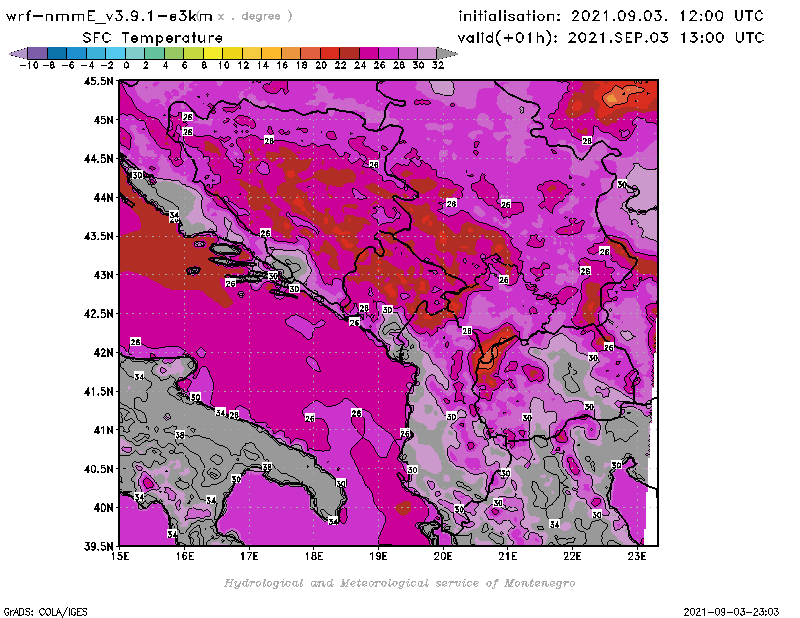The height and width of the screenshot is (618, 800).
Task: Select the orange 14 to 16 colorbar swatch
Action: coord(271,53)
